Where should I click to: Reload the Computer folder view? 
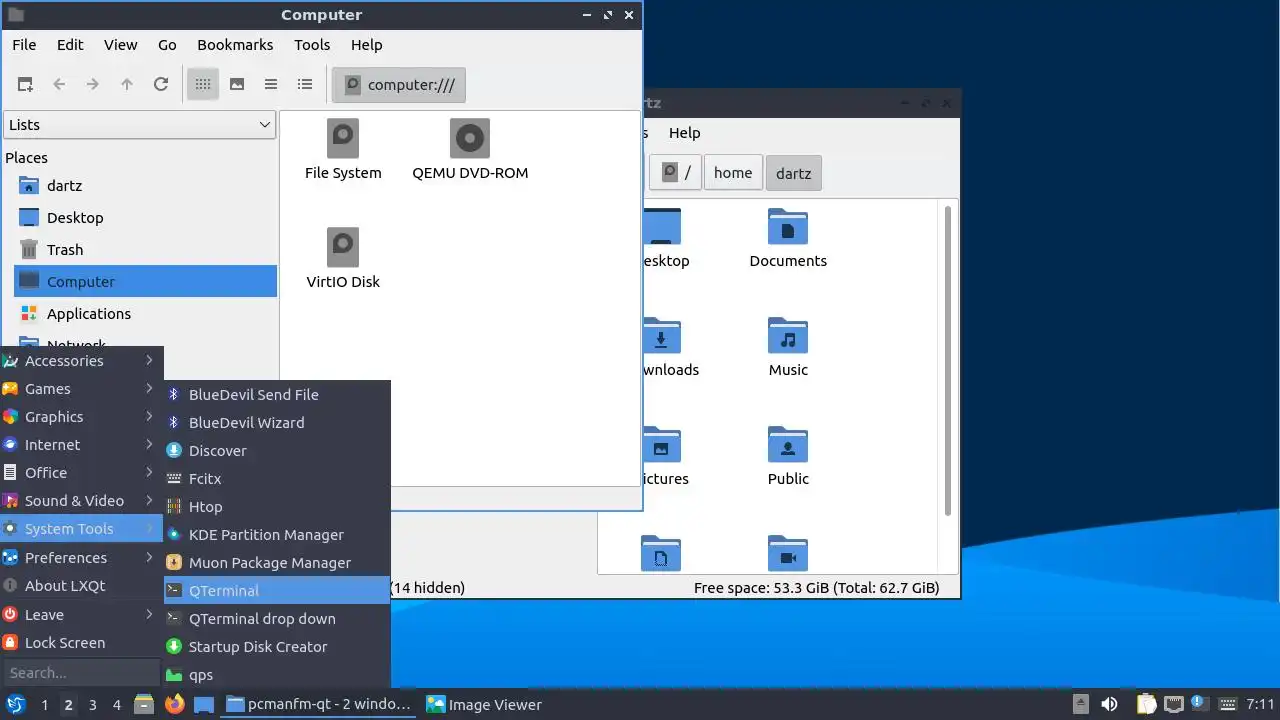[x=161, y=85]
